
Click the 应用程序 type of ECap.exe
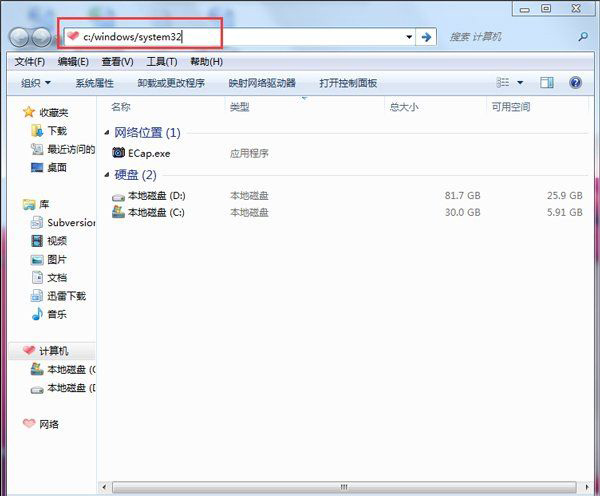(x=249, y=153)
